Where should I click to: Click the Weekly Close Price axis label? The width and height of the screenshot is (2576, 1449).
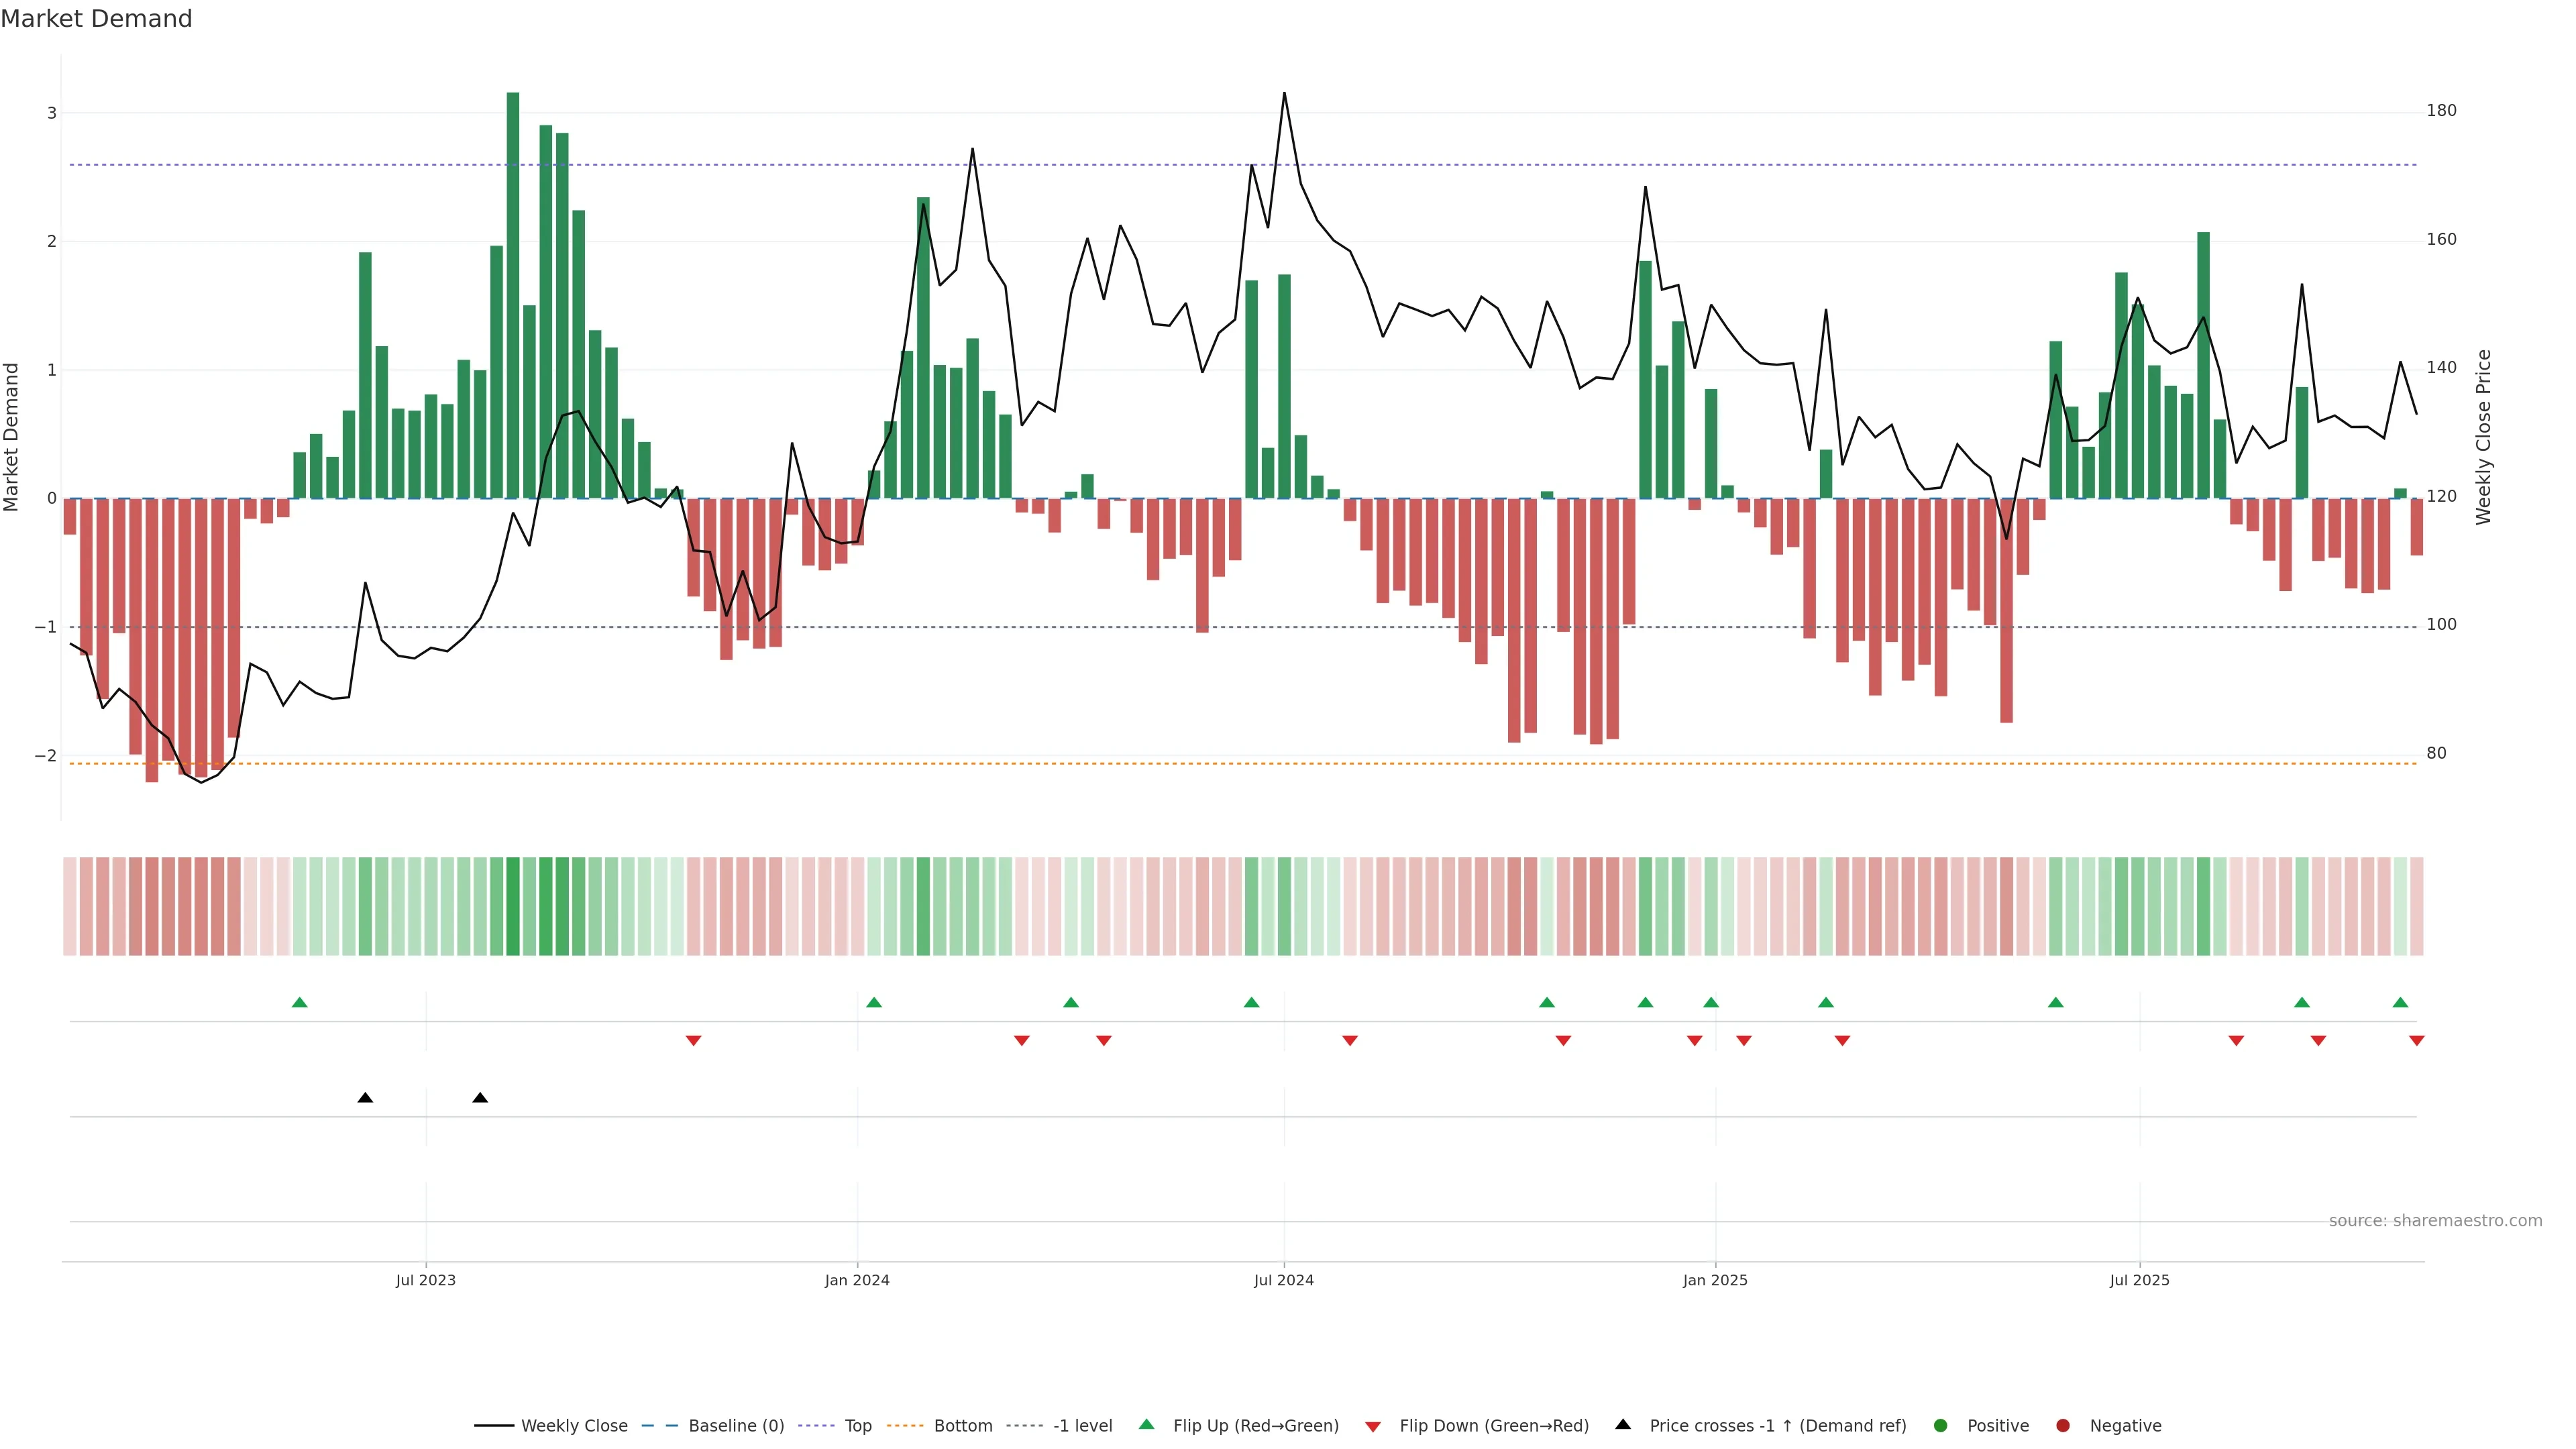2483,437
